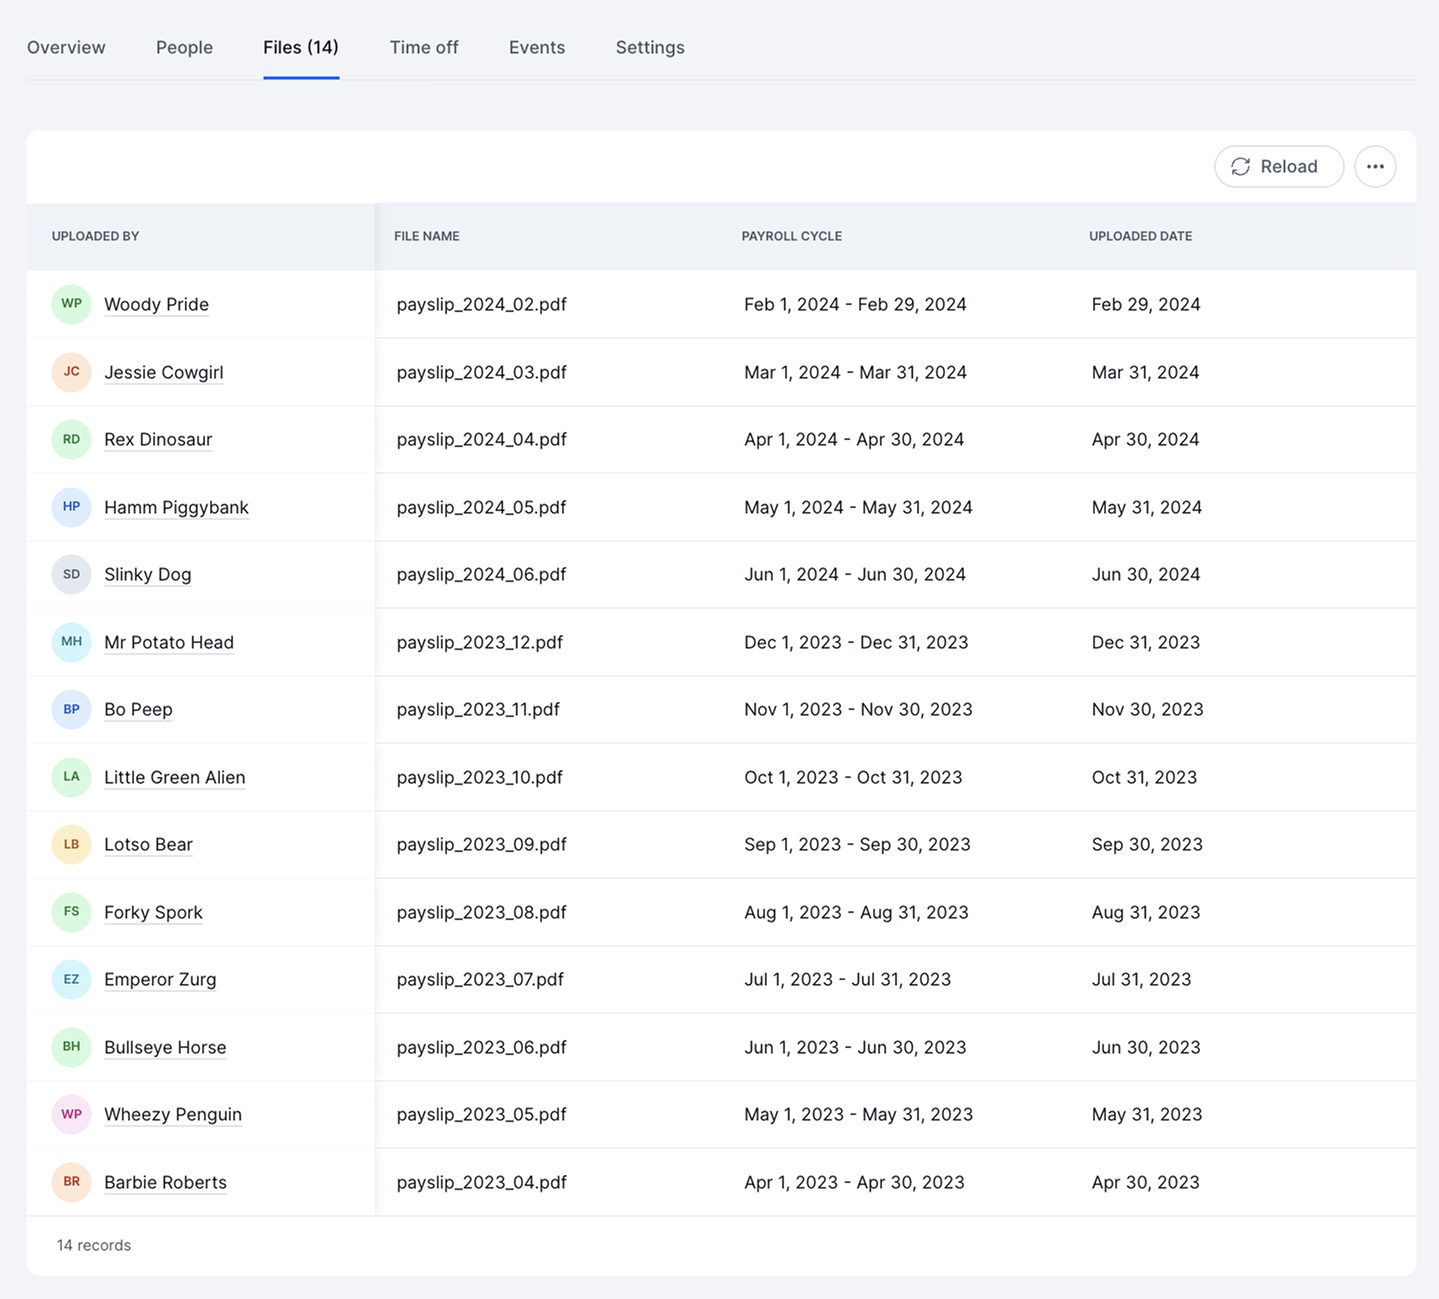
Task: Open Mr Potato Head's profile link
Action: coord(169,642)
